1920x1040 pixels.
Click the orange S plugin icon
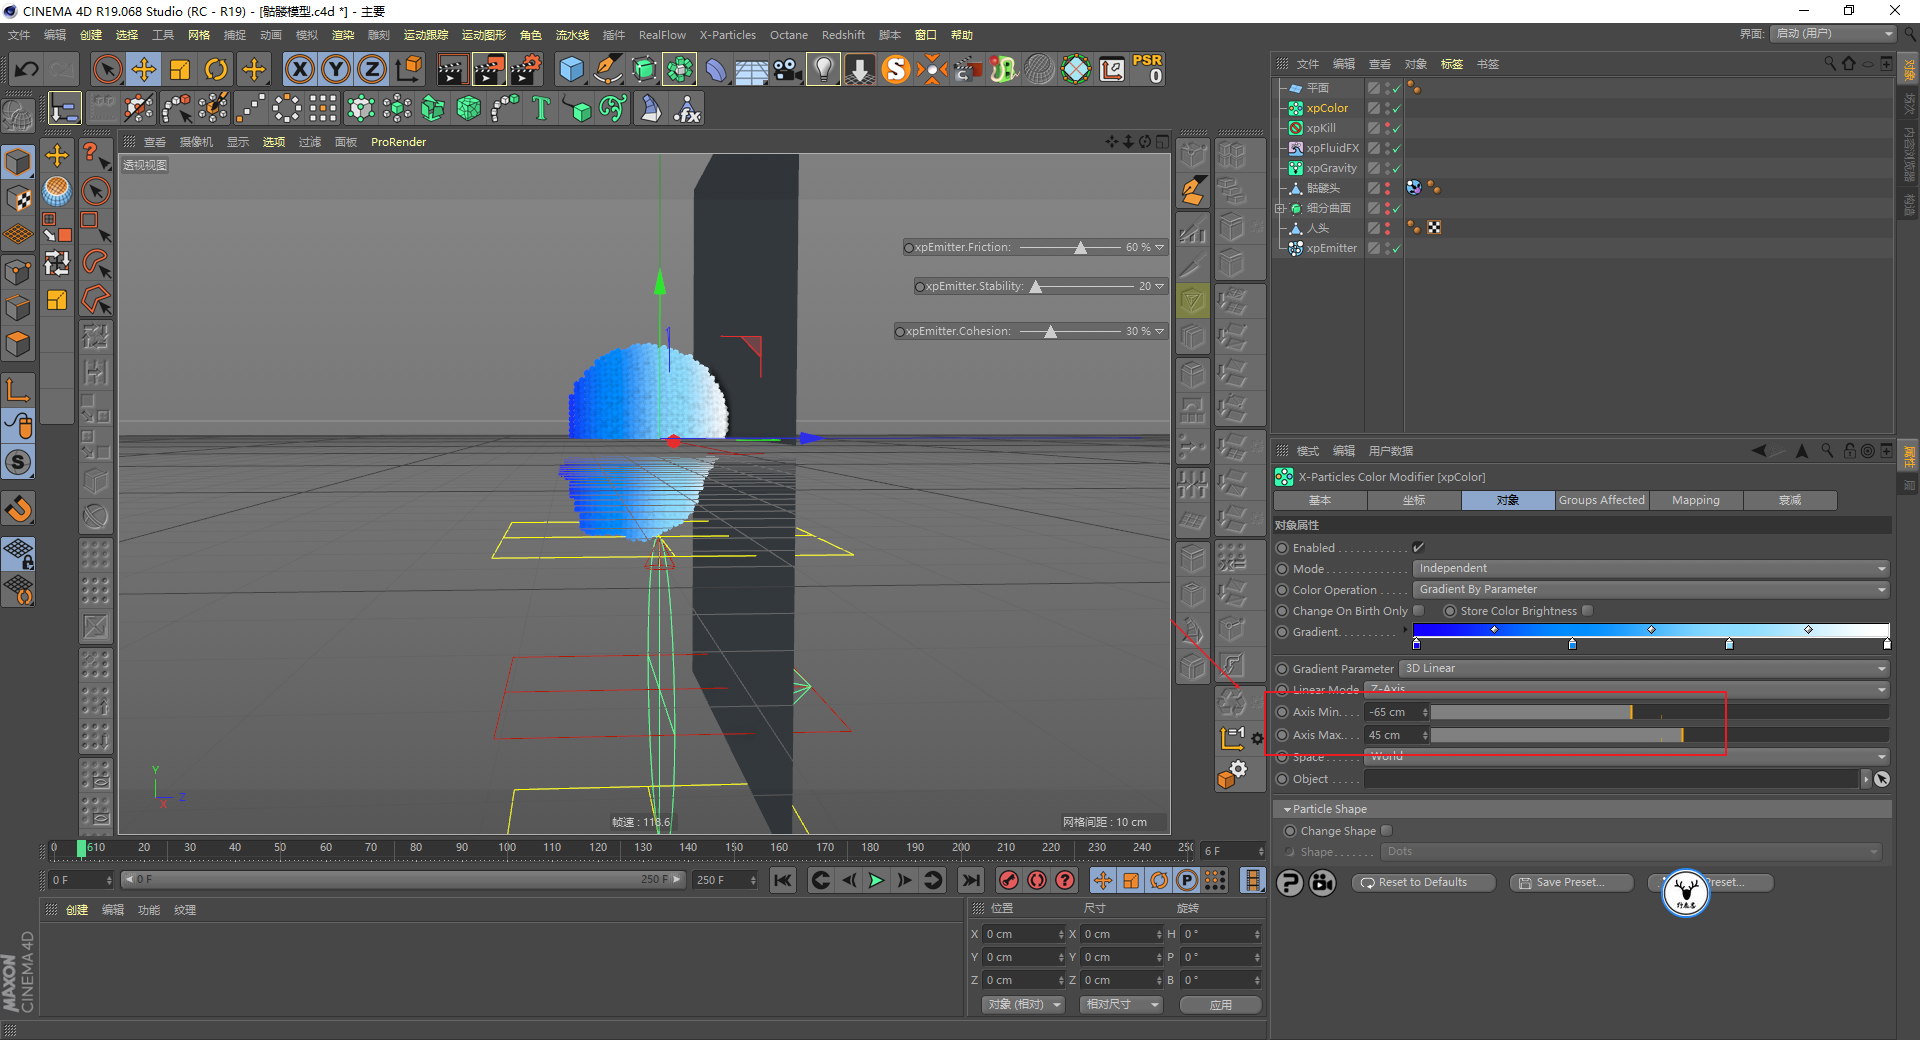[x=896, y=69]
